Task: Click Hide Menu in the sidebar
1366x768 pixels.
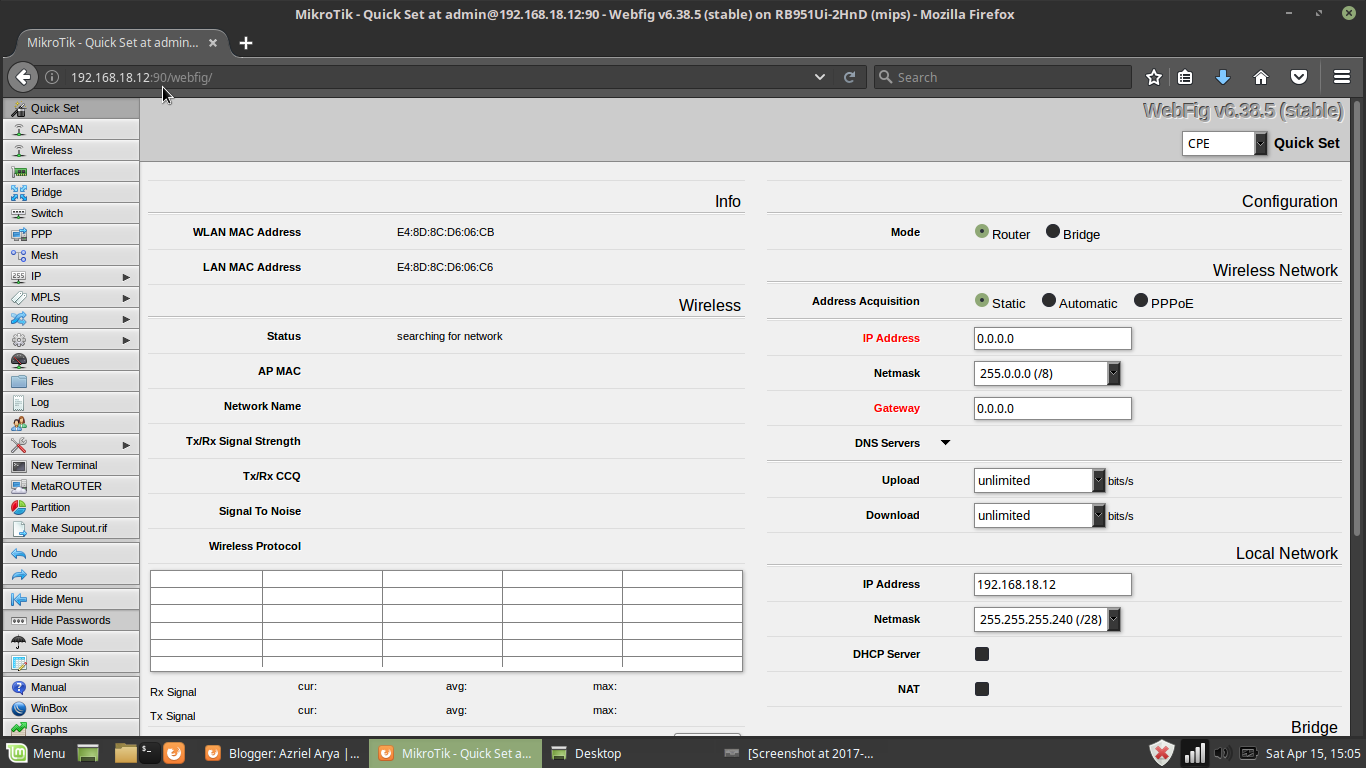Action: (70, 599)
